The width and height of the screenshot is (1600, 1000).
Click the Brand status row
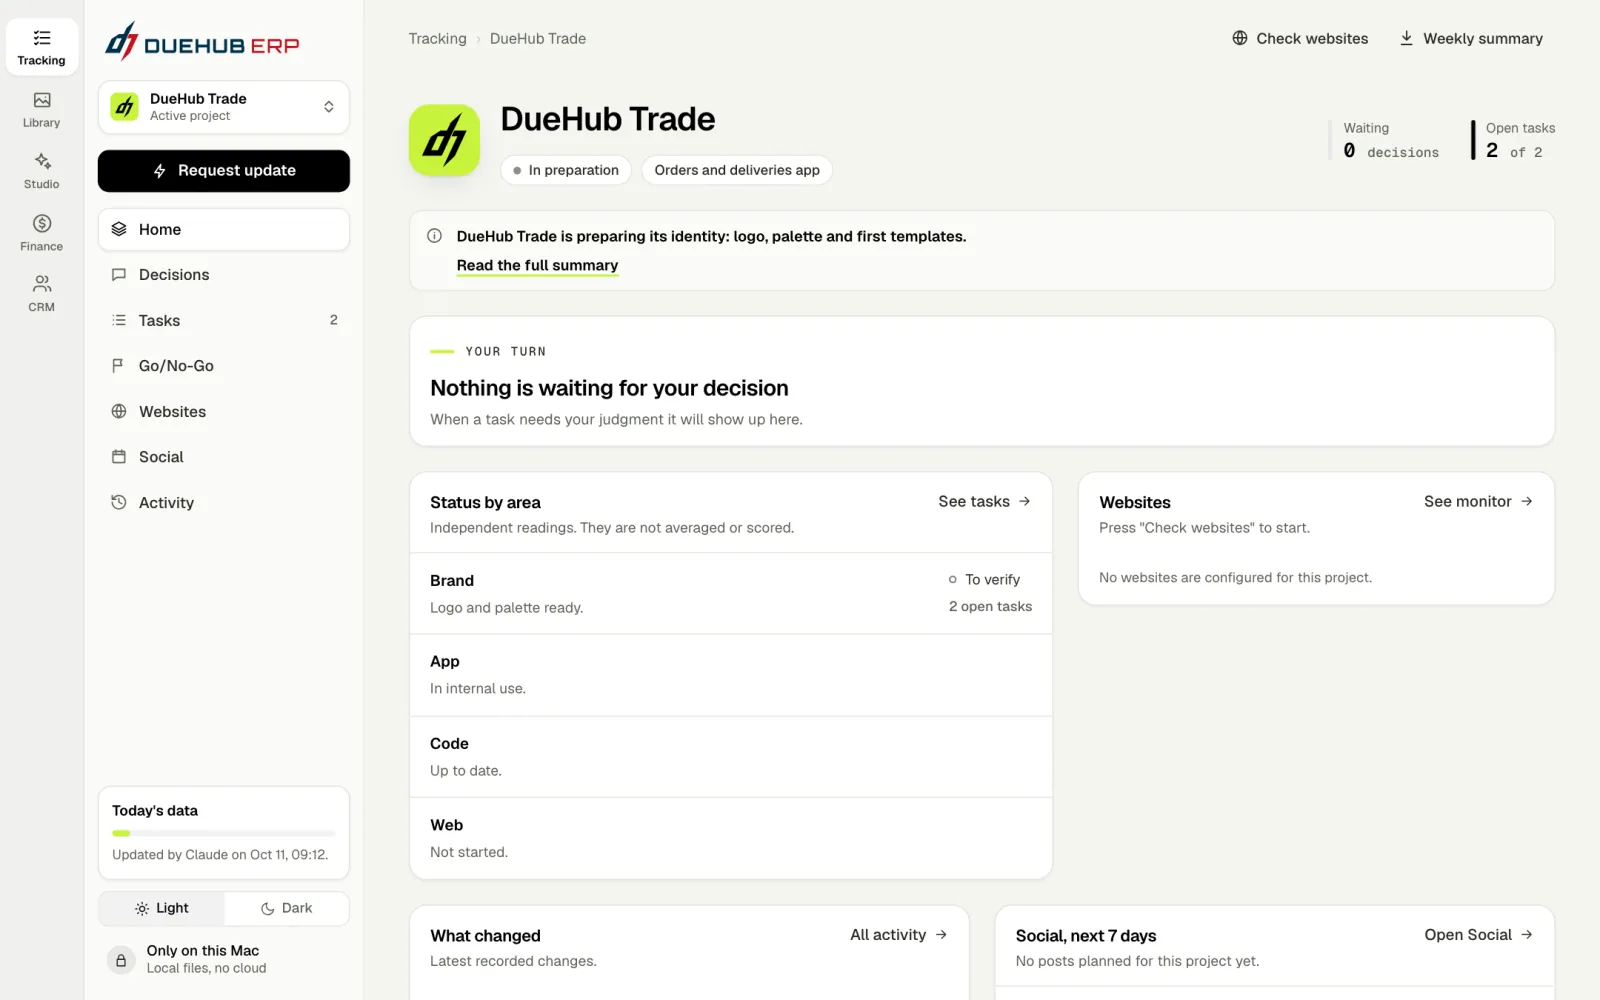point(731,594)
